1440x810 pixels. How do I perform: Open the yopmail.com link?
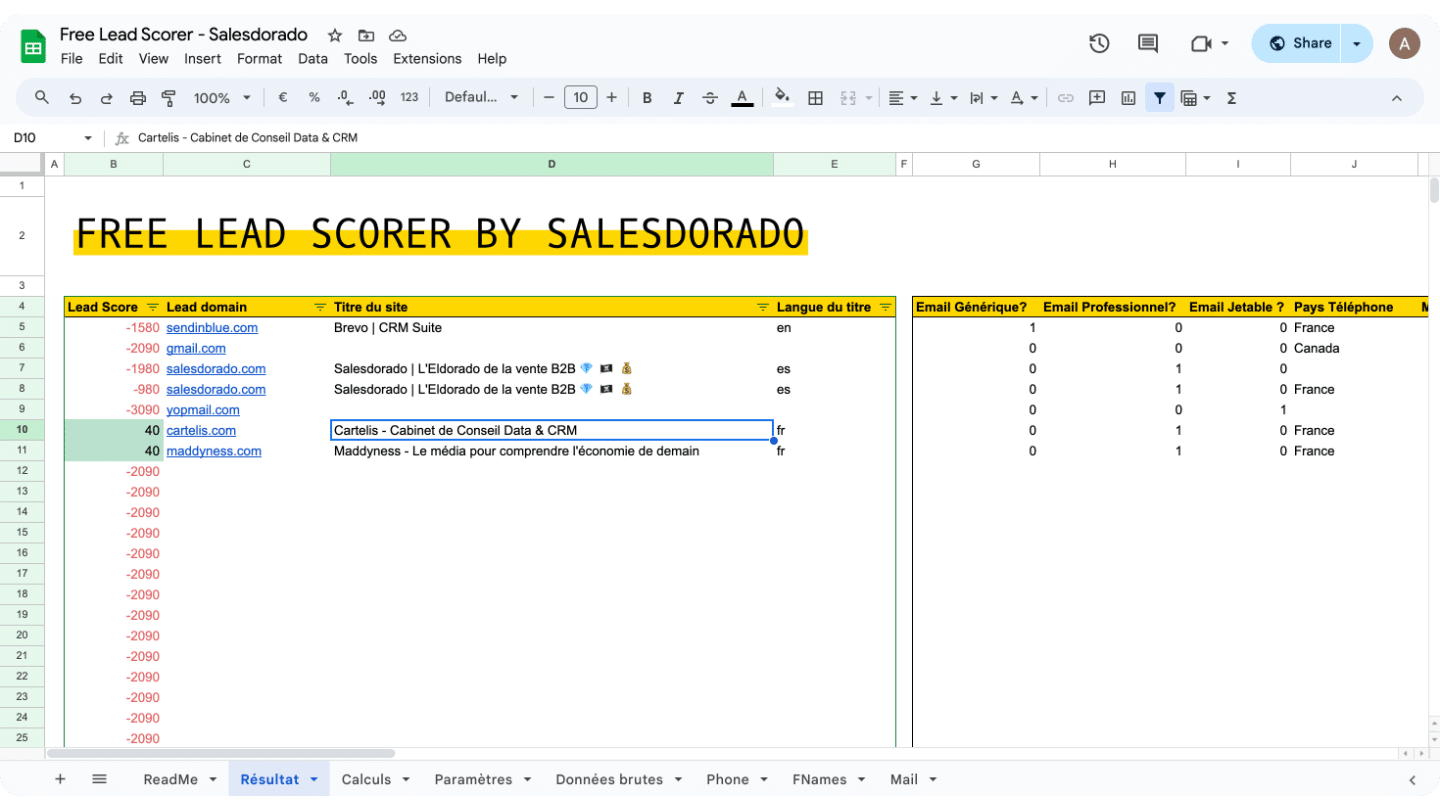203,410
